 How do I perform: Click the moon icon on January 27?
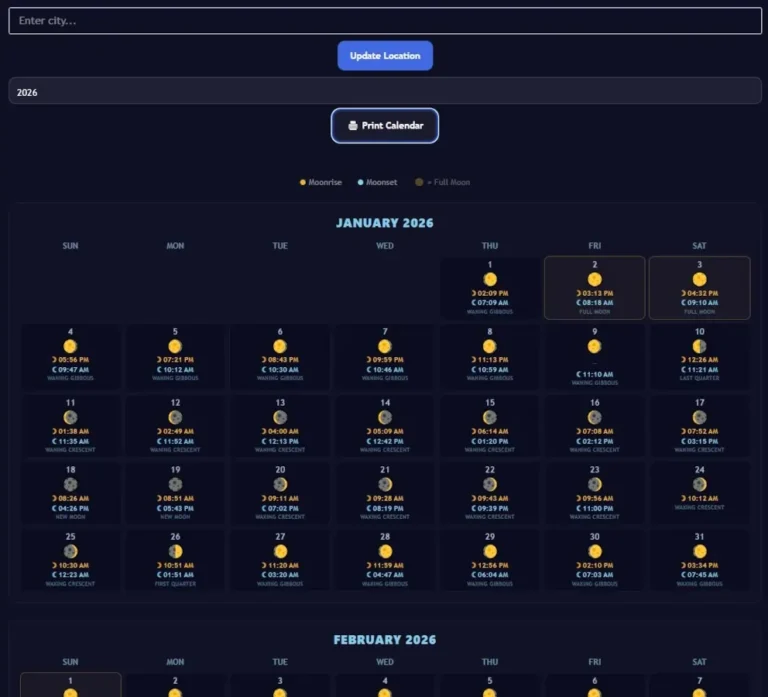tap(280, 552)
